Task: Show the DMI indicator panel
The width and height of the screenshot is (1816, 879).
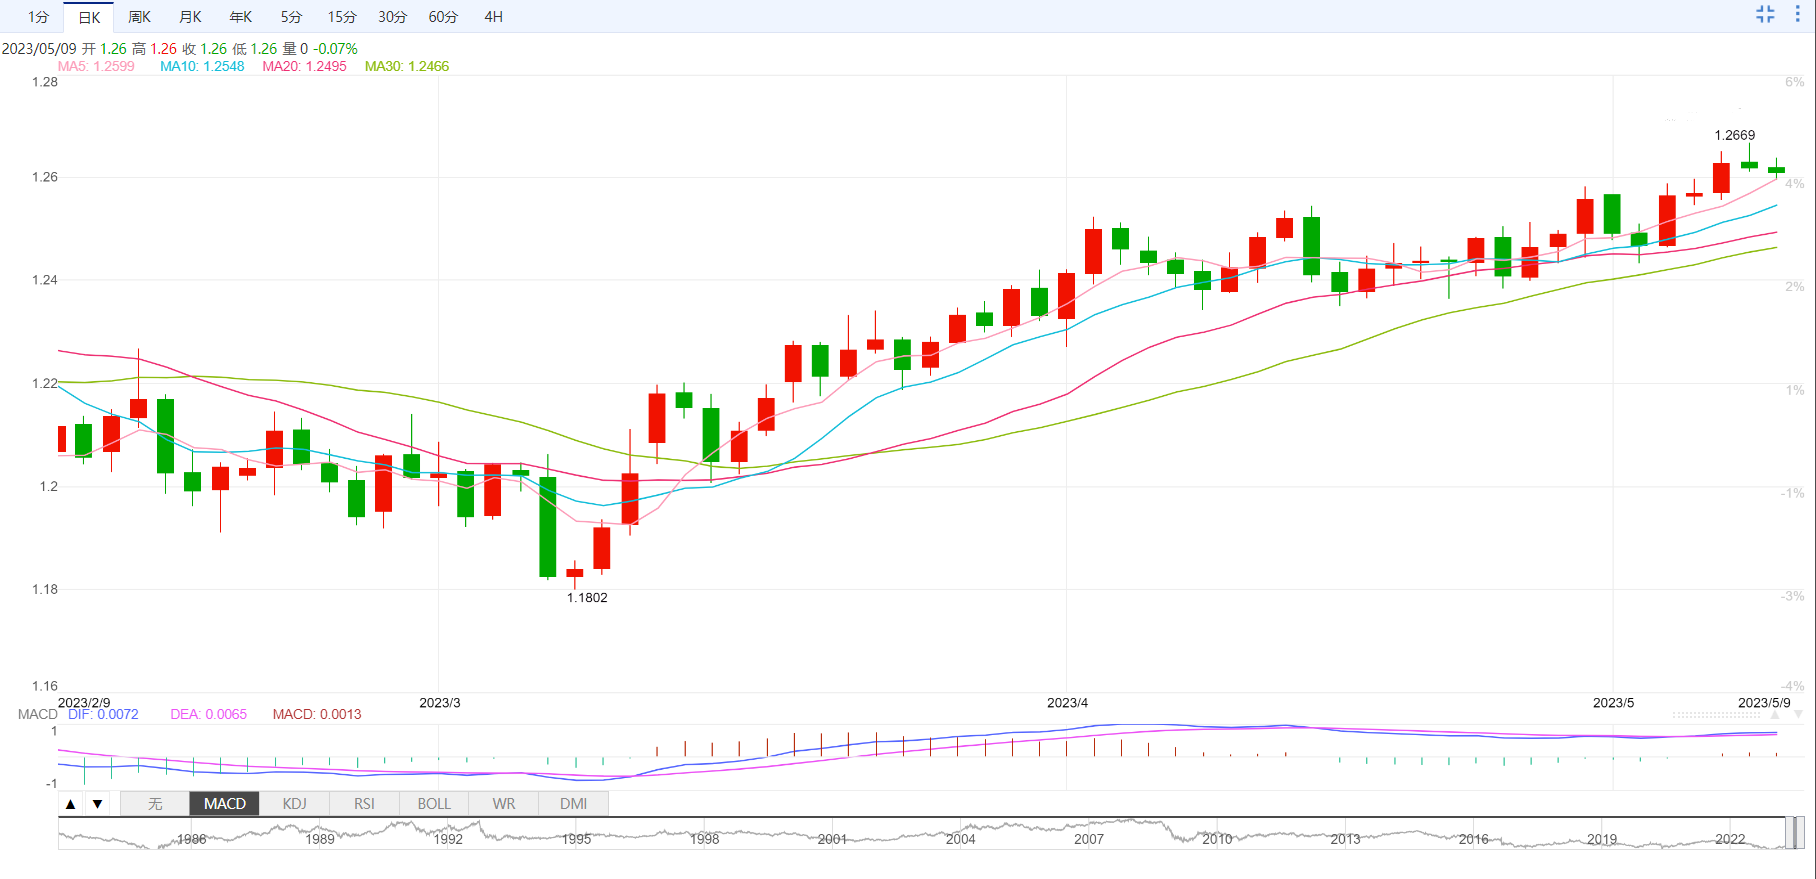Action: click(573, 804)
